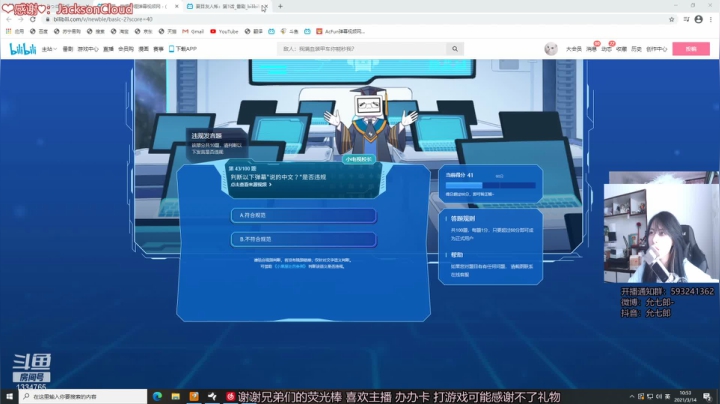Click the view source video link under the question
Image resolution: width=720 pixels, height=404 pixels.
[251, 185]
